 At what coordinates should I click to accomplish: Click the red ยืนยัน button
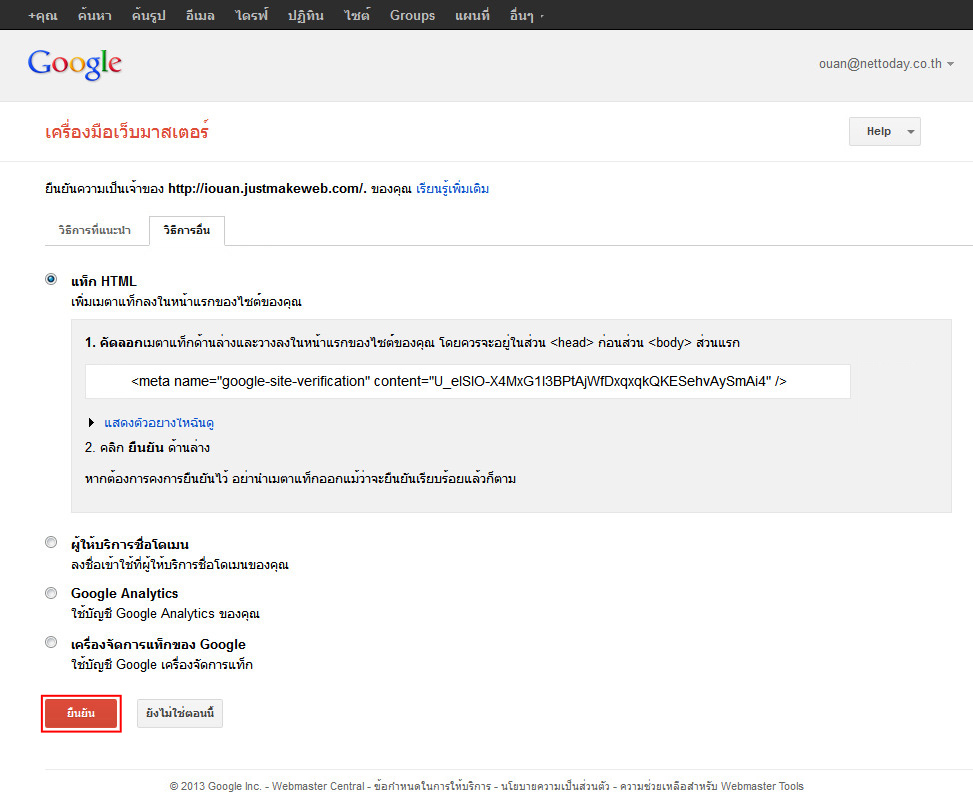click(81, 713)
